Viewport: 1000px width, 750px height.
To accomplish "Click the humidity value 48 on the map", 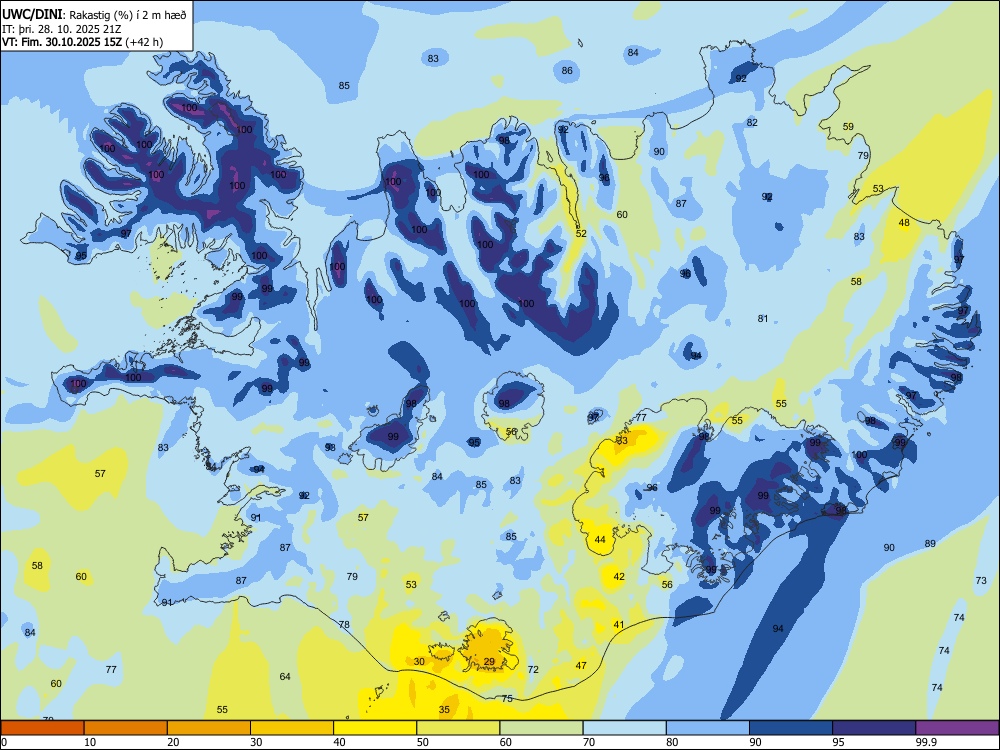I will [x=904, y=223].
